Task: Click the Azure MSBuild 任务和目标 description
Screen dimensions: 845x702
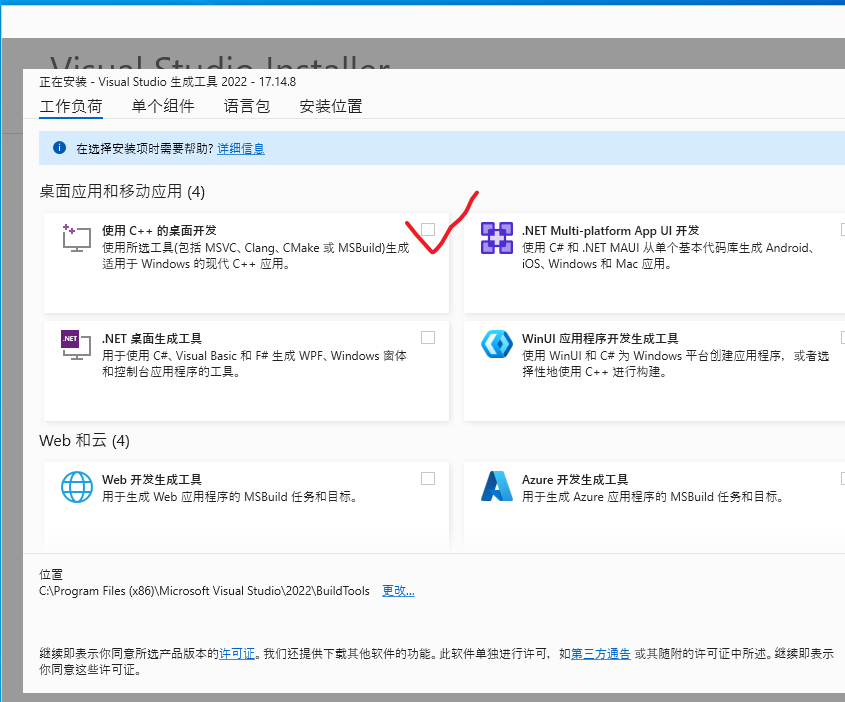Action: click(x=652, y=496)
